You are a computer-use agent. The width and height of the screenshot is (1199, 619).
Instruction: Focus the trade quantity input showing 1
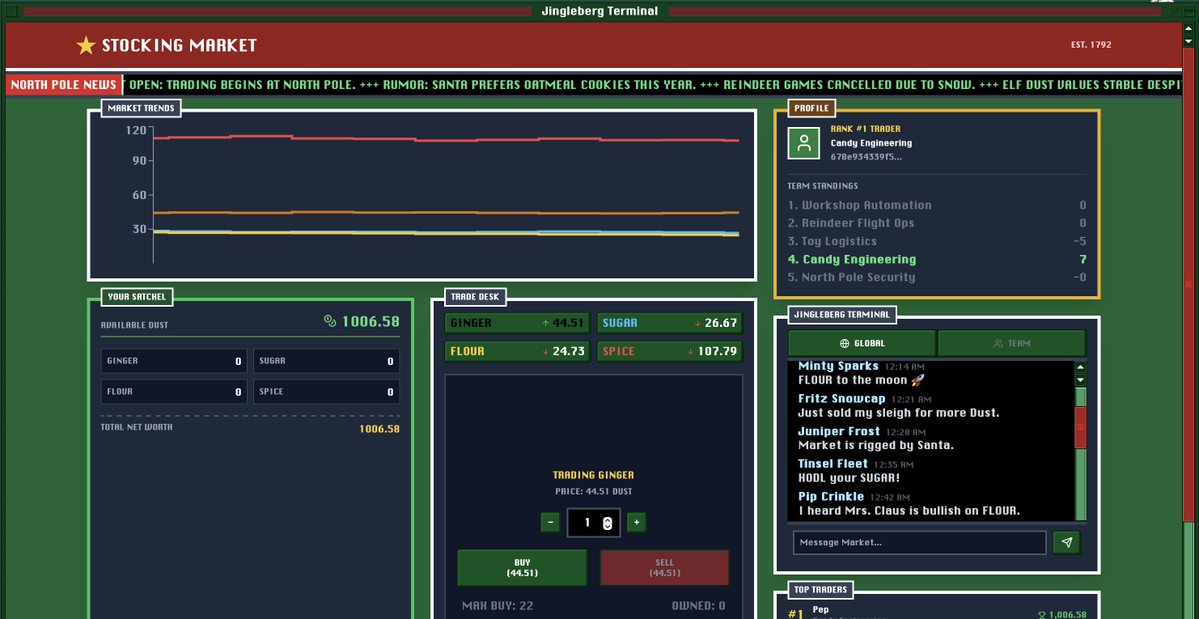593,523
